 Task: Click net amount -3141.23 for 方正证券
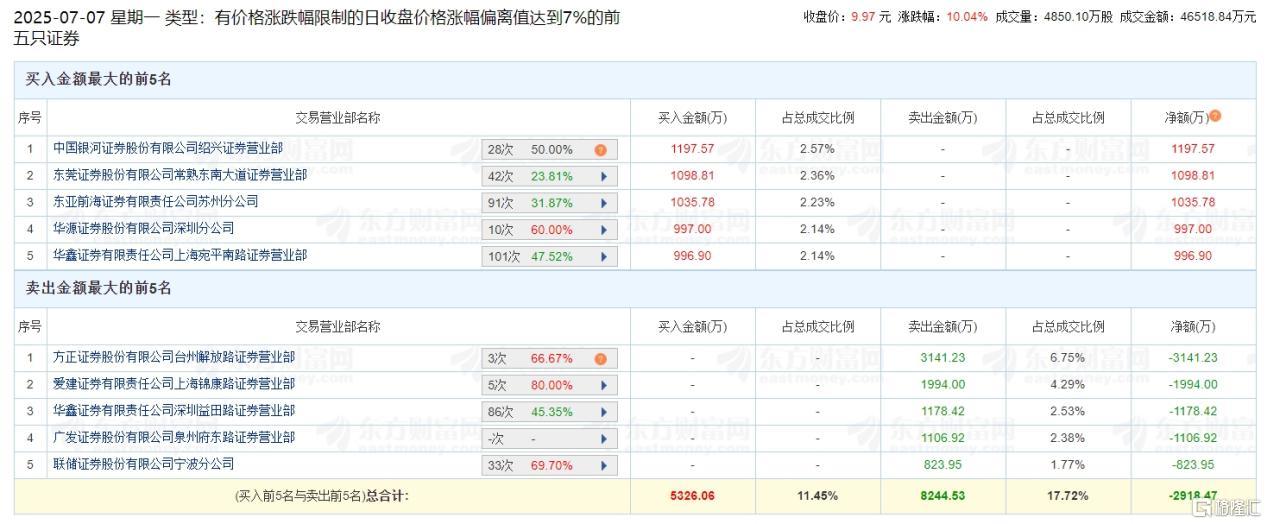click(x=1192, y=358)
